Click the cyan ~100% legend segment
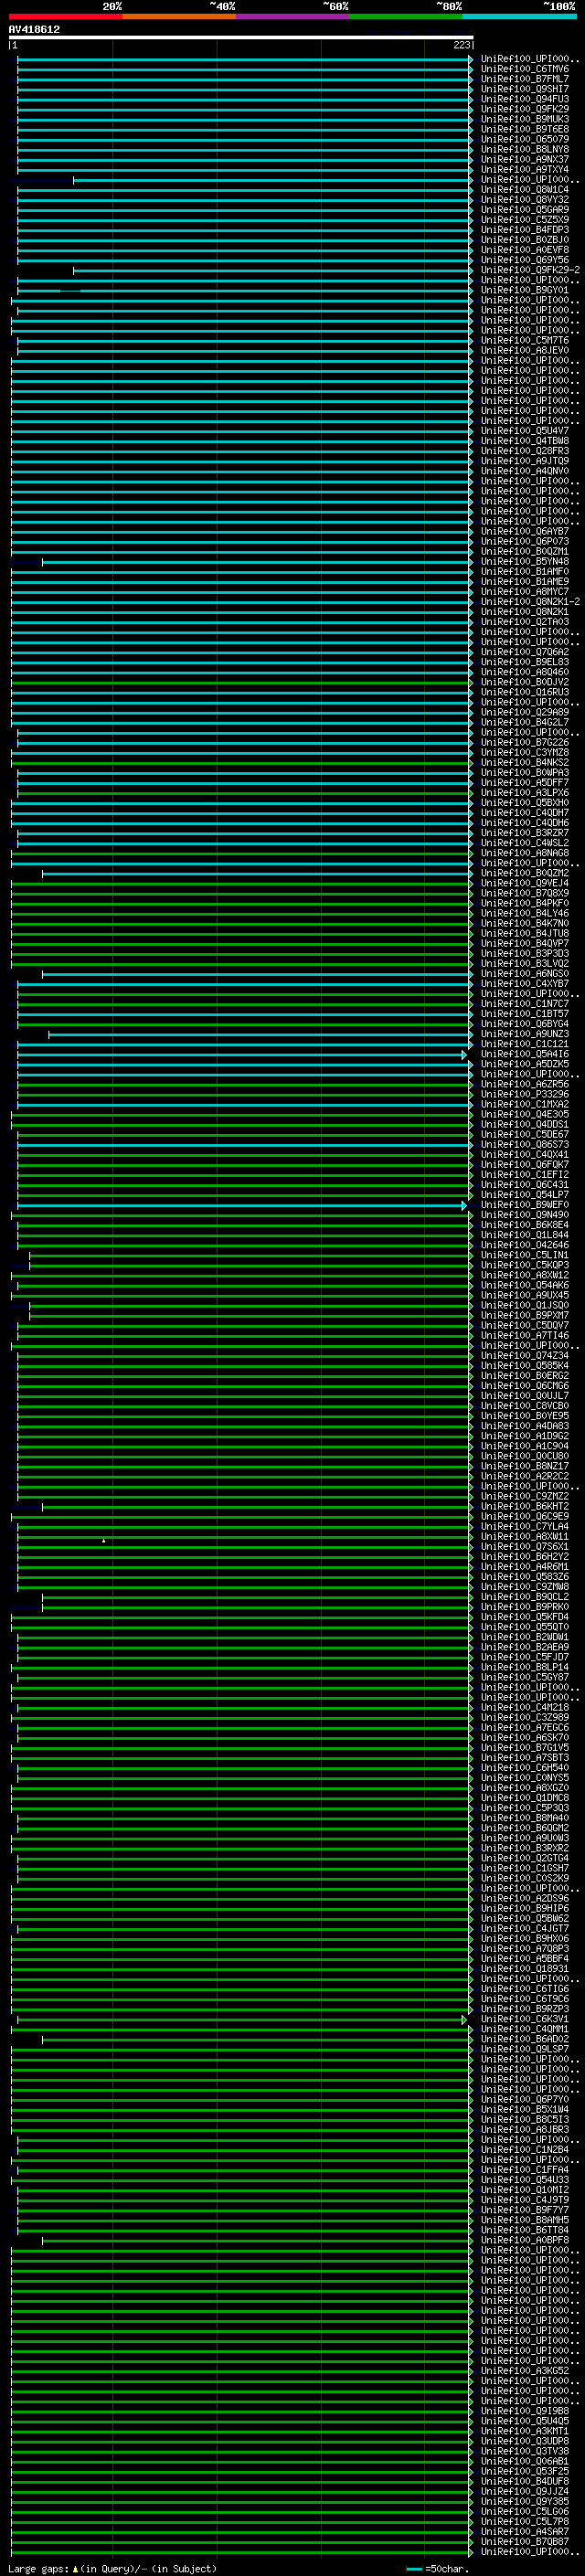The image size is (585, 2576). (519, 16)
